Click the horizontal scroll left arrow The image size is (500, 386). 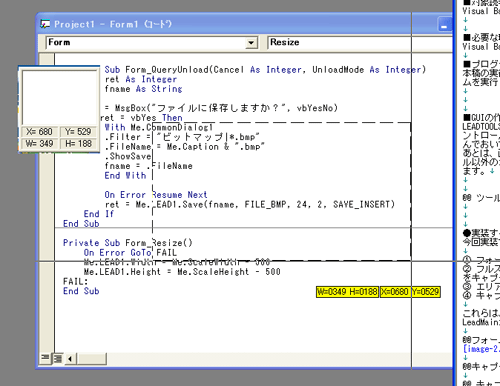(x=69, y=359)
